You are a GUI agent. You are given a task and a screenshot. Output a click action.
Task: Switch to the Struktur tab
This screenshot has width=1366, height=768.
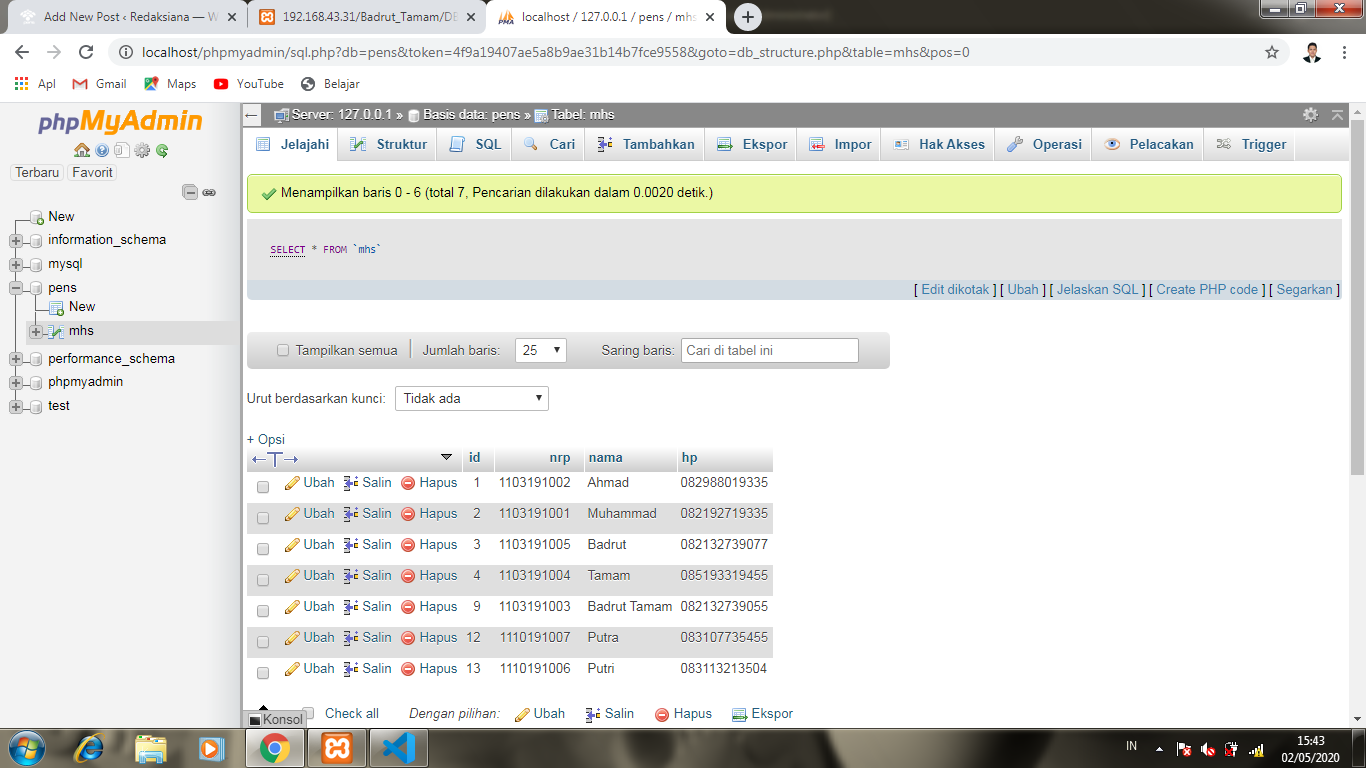(x=389, y=144)
